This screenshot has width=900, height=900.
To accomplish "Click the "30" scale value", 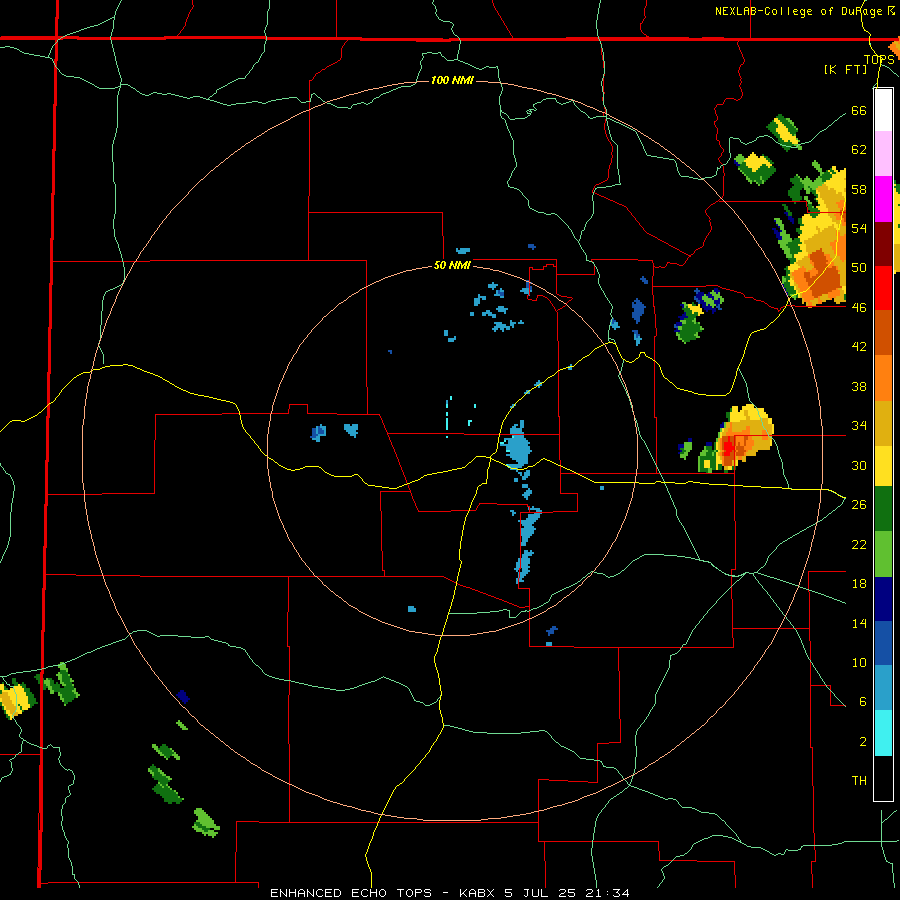I will [x=859, y=465].
